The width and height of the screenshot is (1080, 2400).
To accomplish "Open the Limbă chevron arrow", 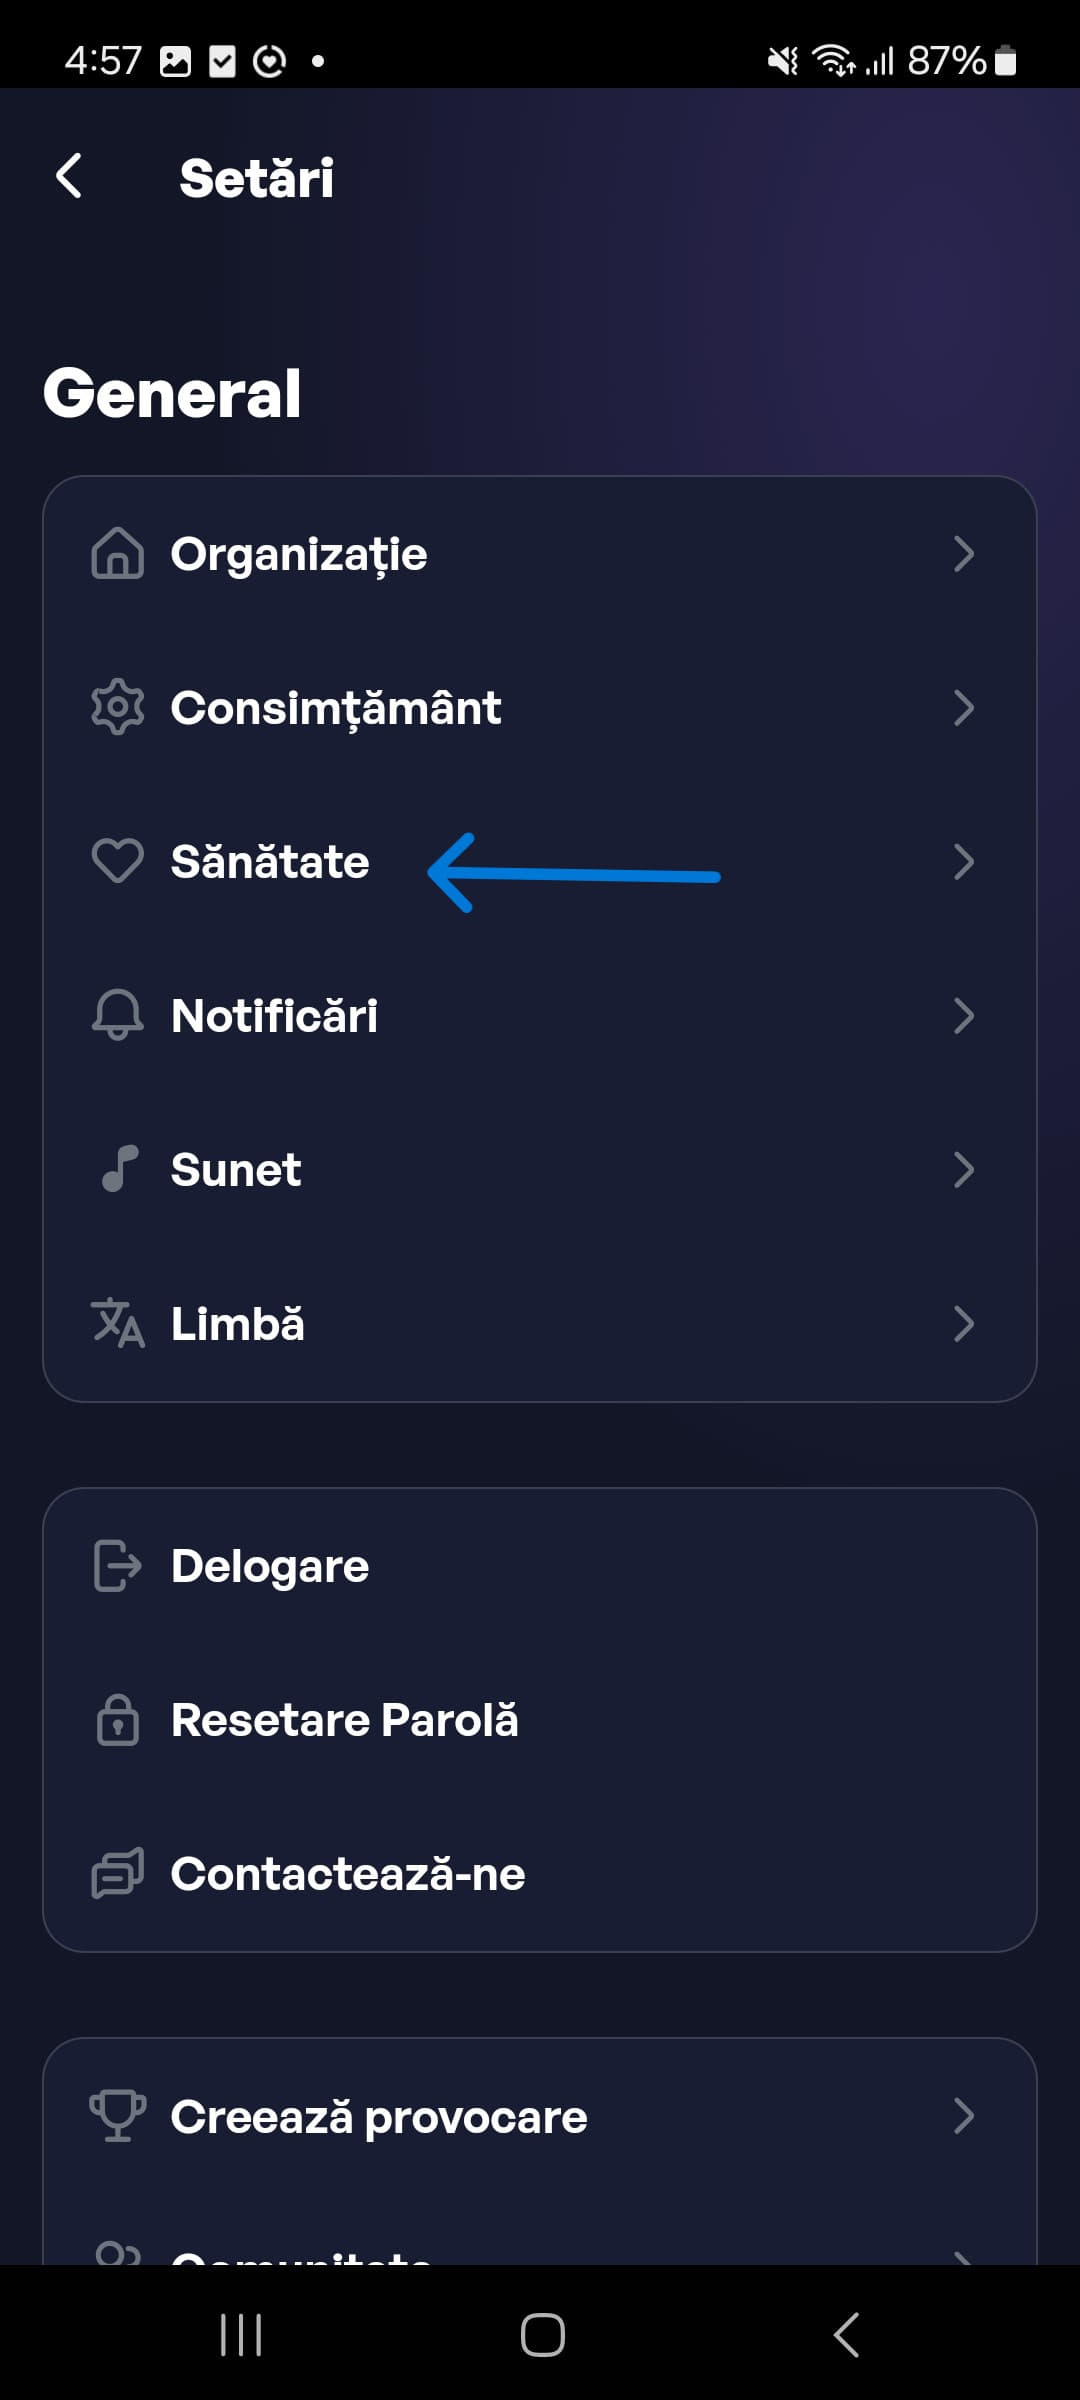I will pos(963,1323).
